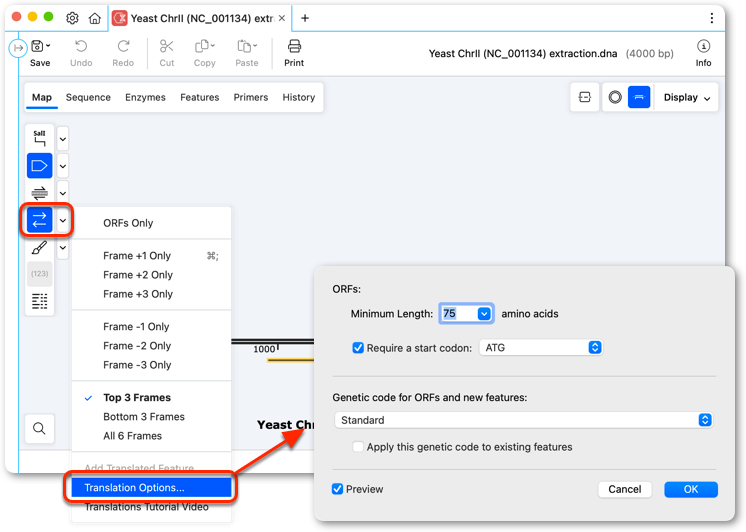Open Translation Options menu item

point(151,488)
